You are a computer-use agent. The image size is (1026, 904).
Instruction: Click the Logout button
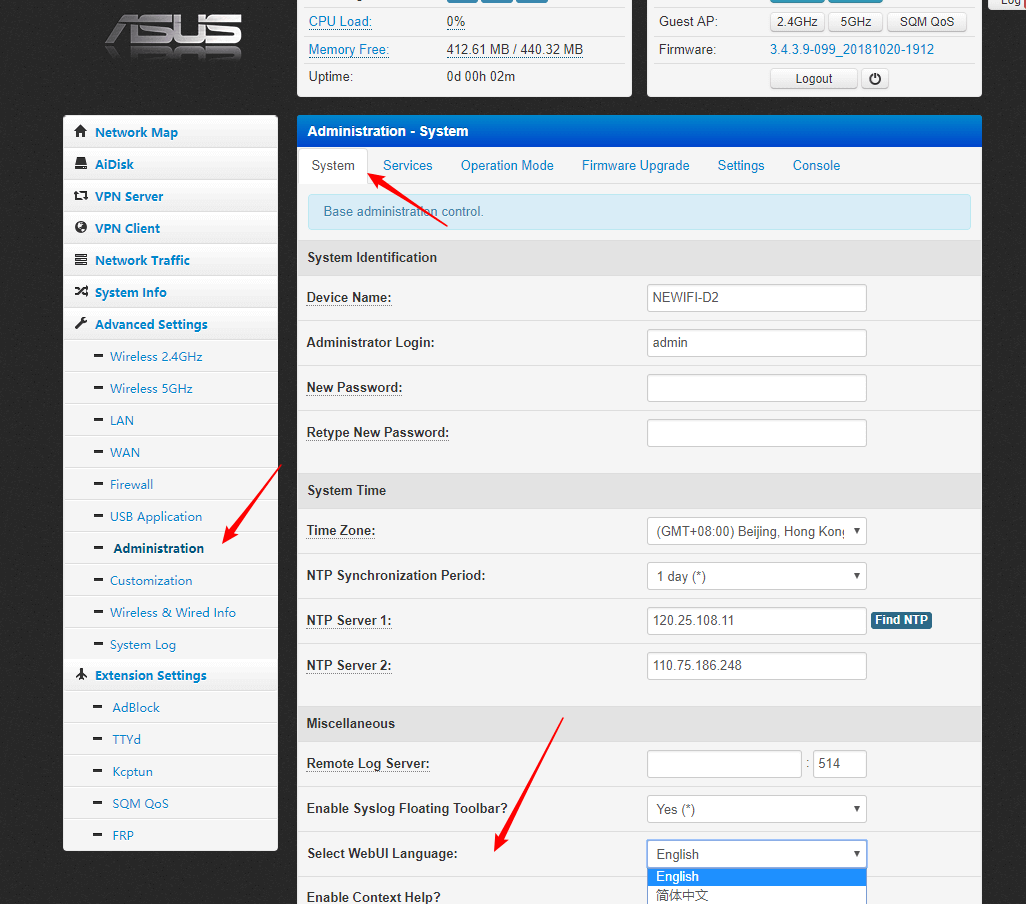[813, 79]
